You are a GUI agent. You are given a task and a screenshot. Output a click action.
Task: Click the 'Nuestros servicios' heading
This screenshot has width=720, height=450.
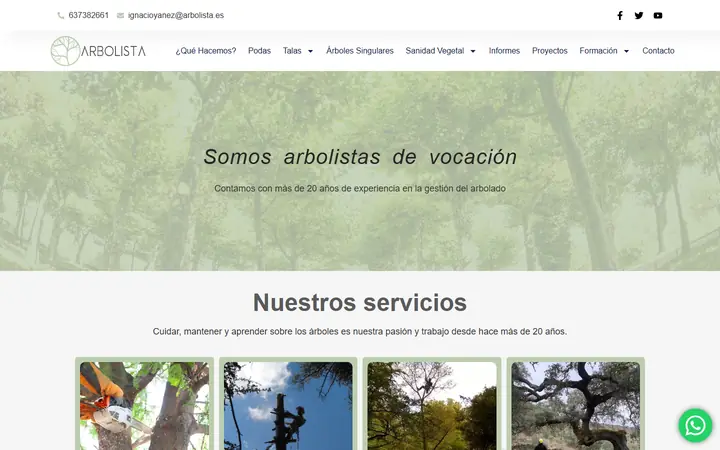click(360, 303)
